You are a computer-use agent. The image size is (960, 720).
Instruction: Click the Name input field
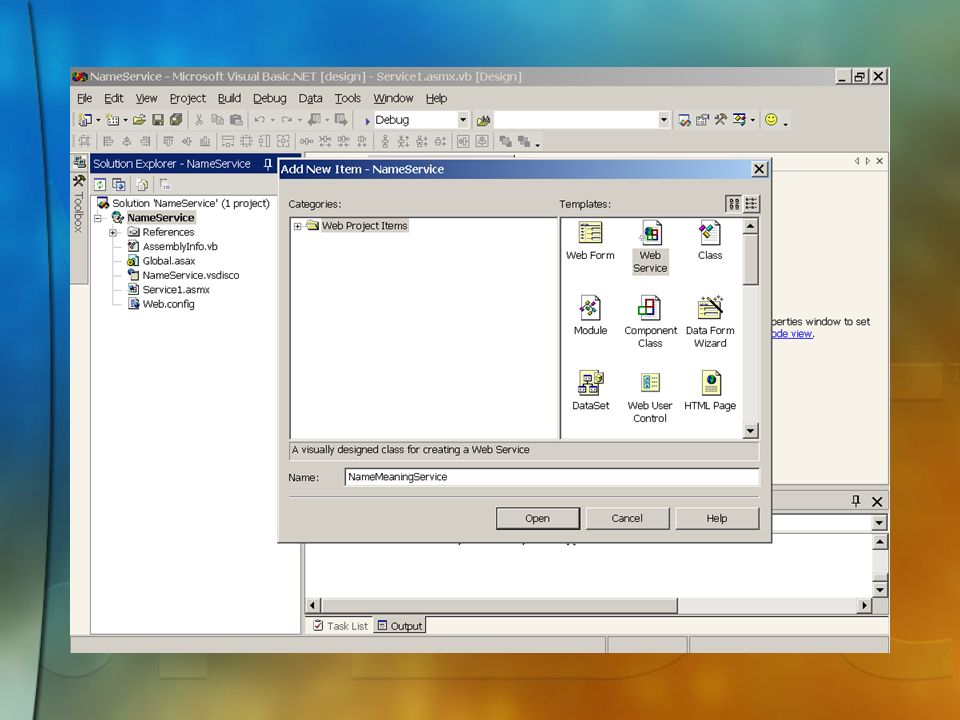pyautogui.click(x=552, y=477)
